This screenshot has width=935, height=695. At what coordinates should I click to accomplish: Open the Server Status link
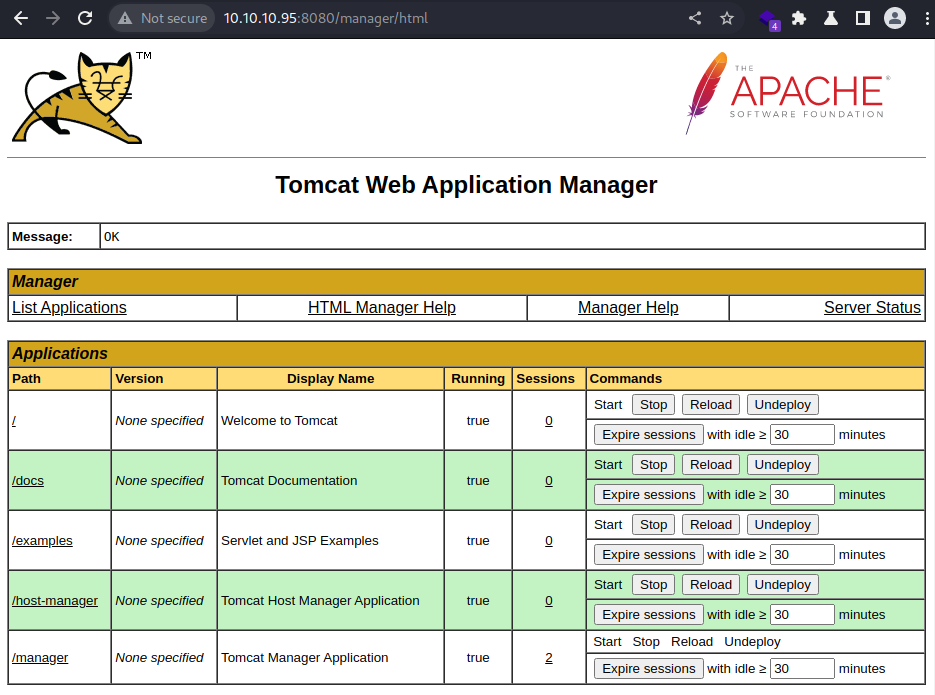[872, 308]
